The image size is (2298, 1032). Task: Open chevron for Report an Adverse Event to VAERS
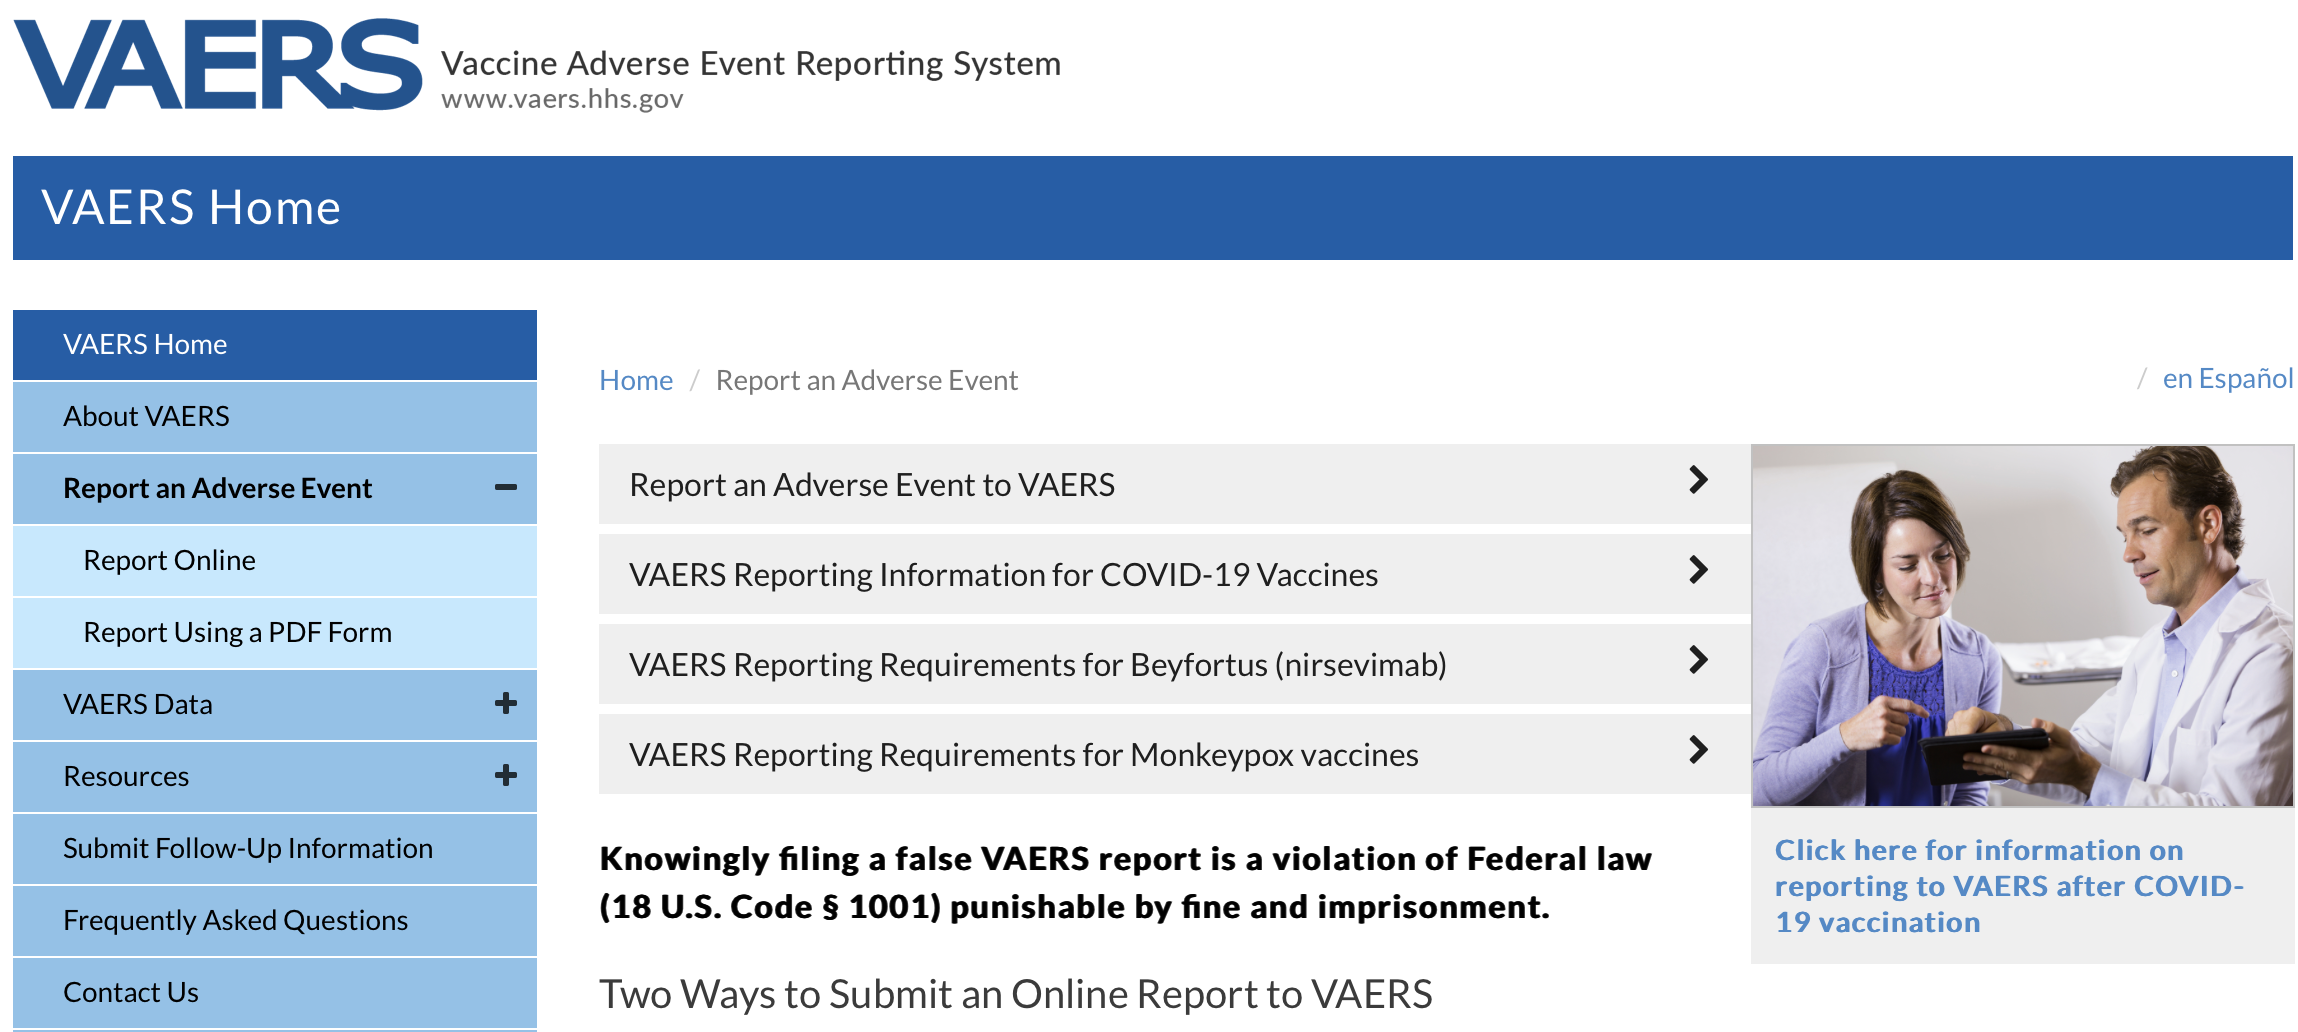click(1698, 480)
